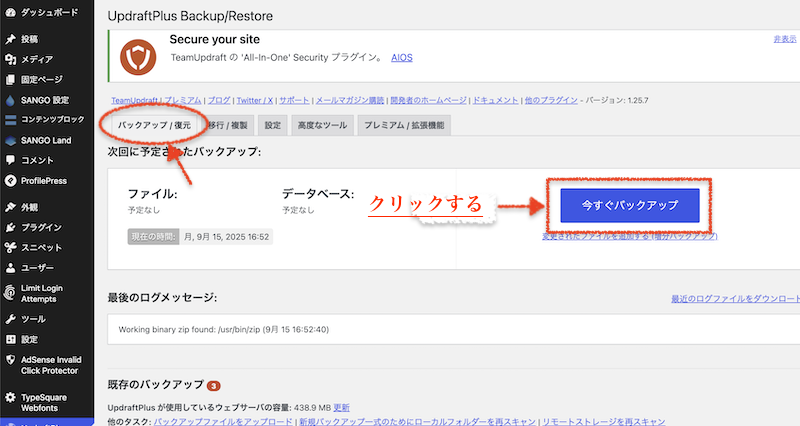
Task: Click the AdSense Invalid Click Protector shield icon
Action: 10,360
